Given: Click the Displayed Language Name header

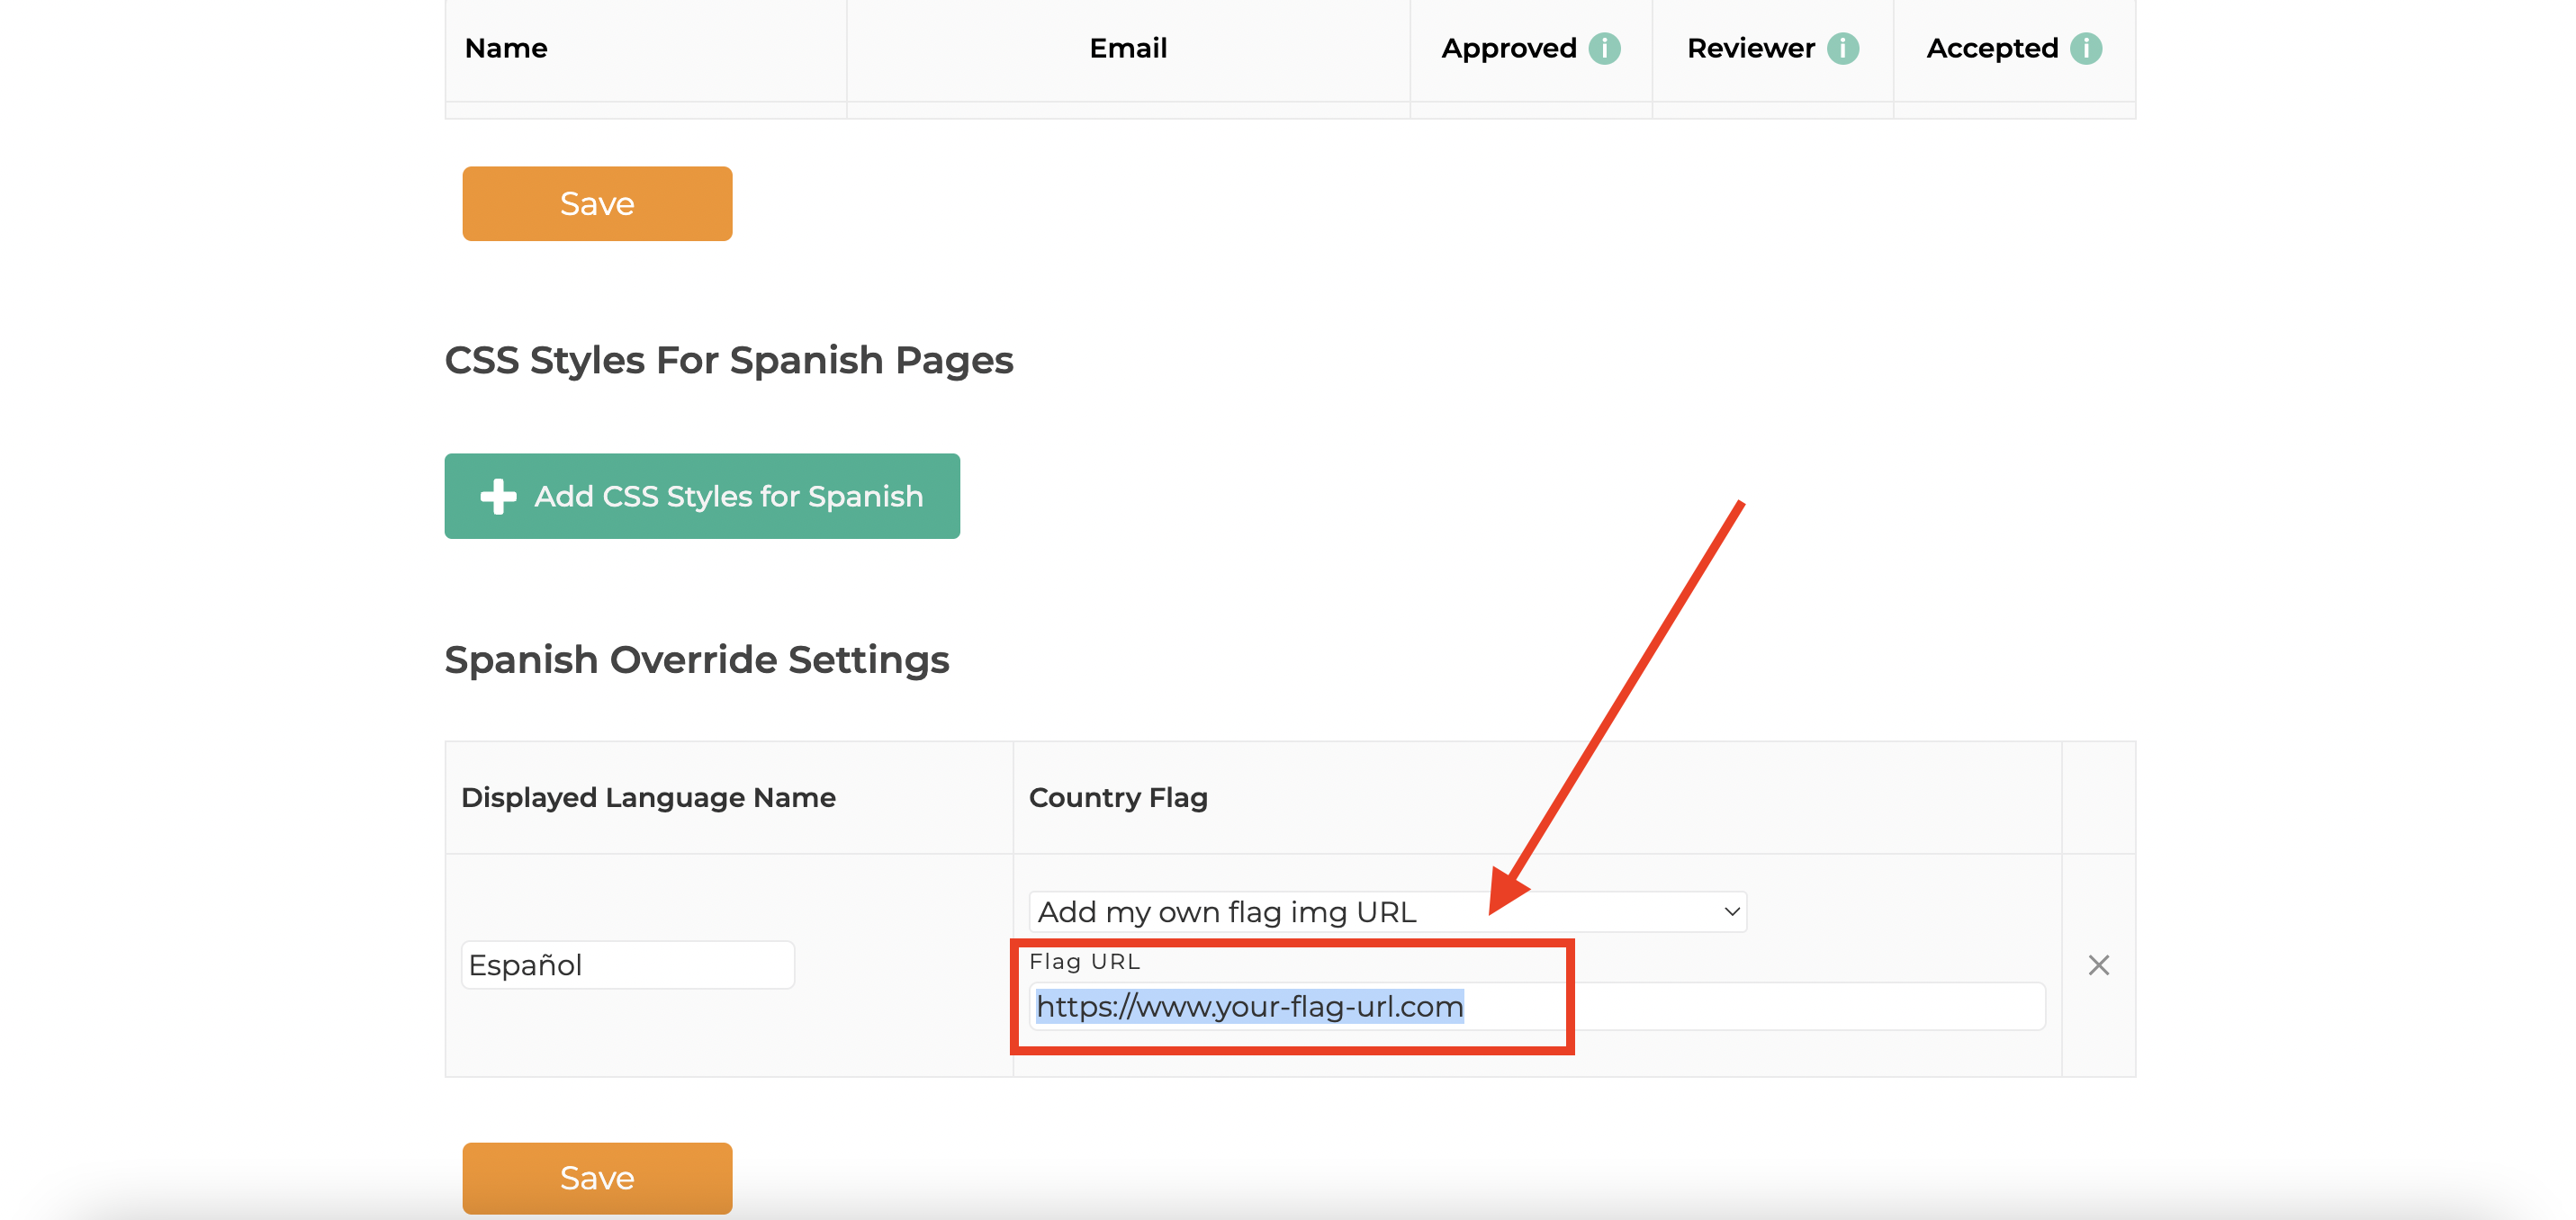Looking at the screenshot, I should (x=648, y=797).
